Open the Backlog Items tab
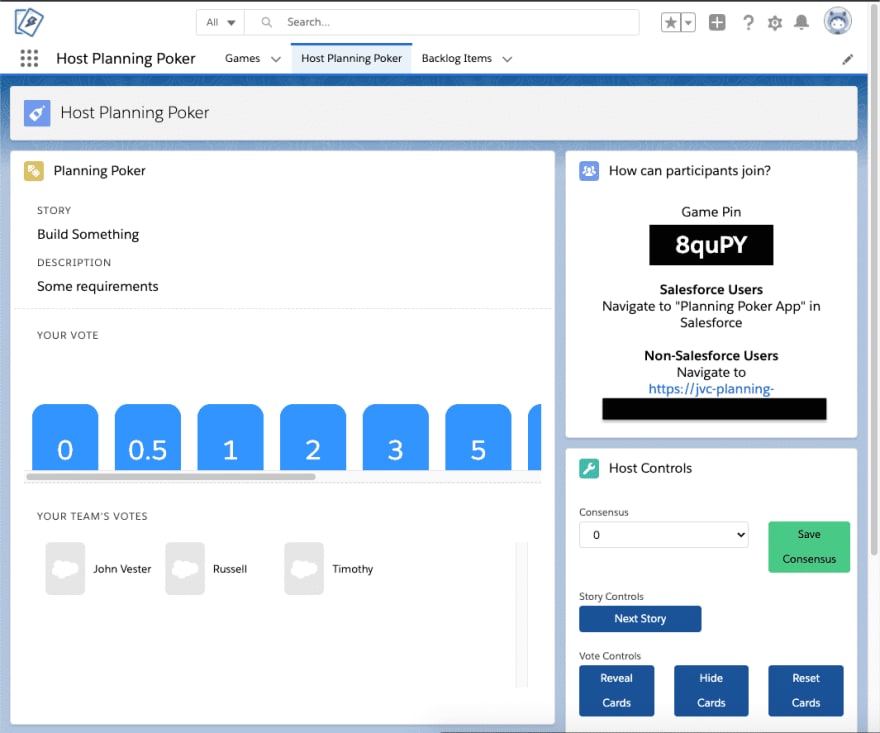Image resolution: width=880 pixels, height=733 pixels. pos(456,58)
